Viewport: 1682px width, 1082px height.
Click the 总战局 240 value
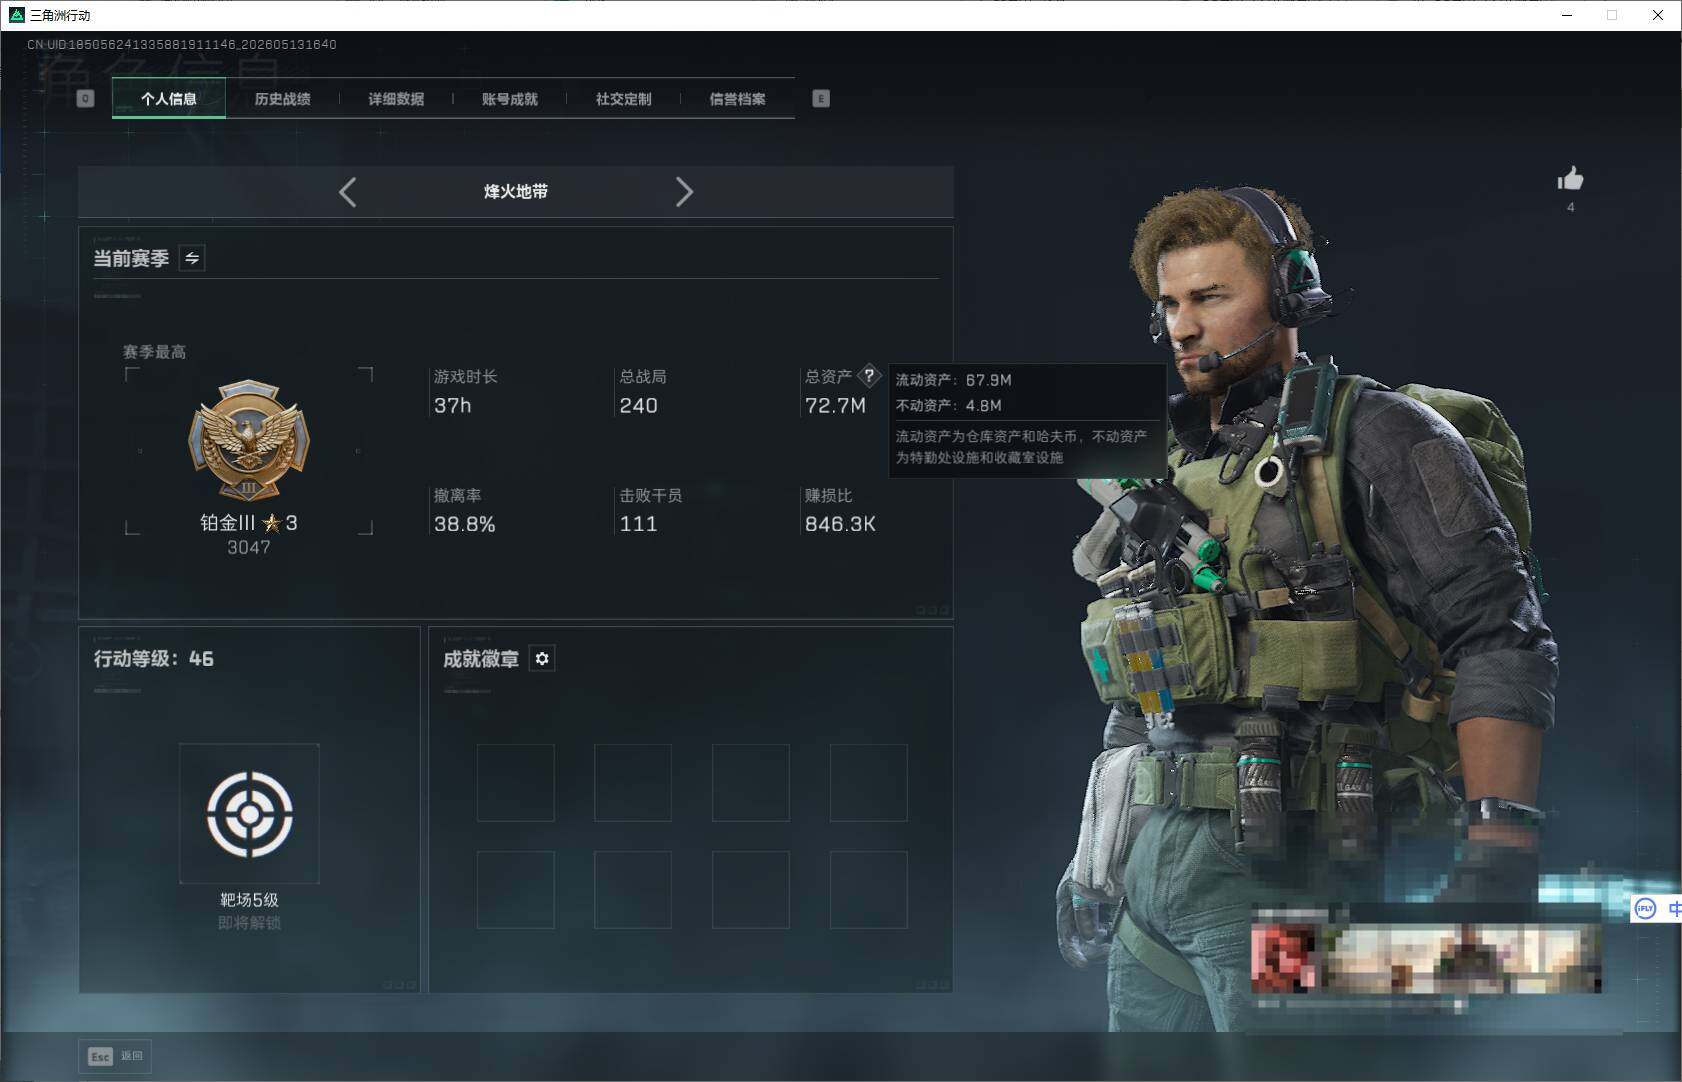pyautogui.click(x=638, y=406)
